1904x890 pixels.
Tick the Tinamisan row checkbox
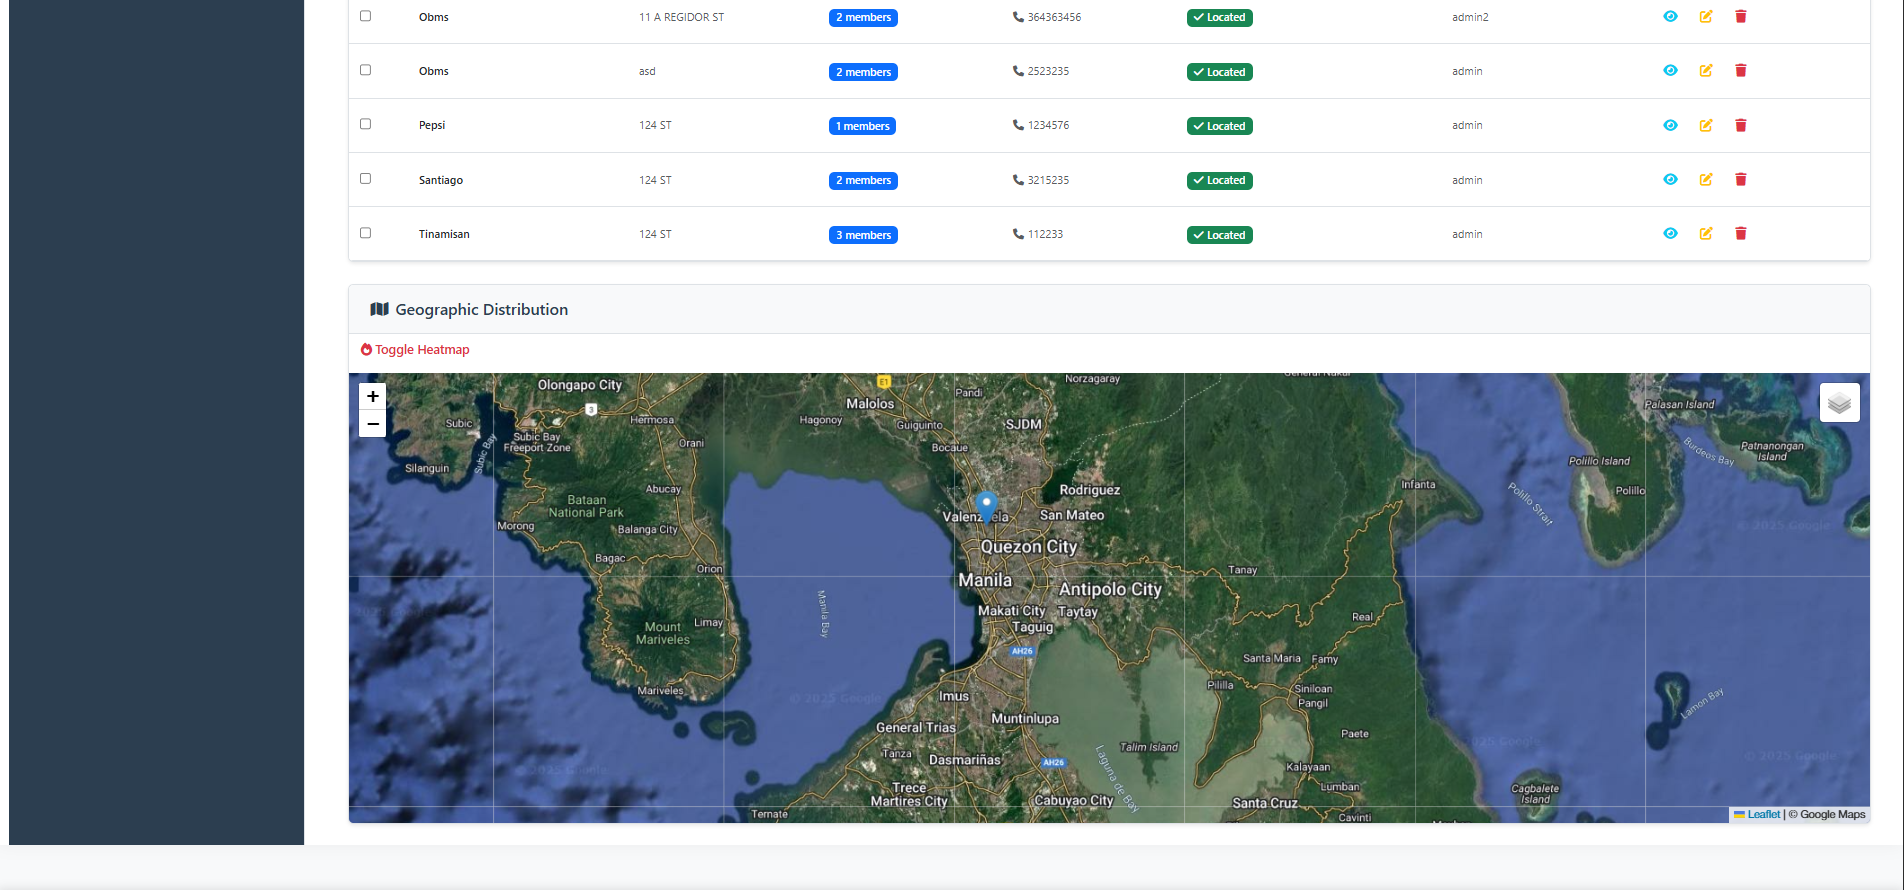(x=365, y=233)
